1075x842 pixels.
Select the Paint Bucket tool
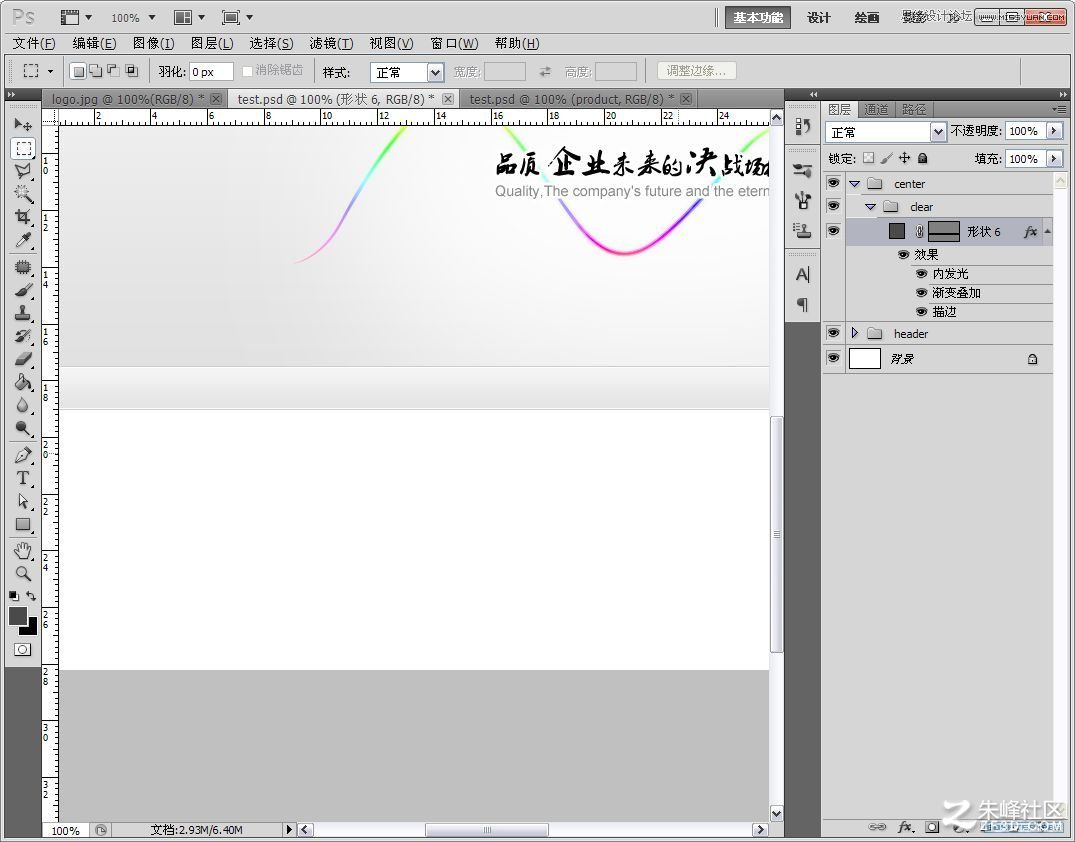pos(23,382)
